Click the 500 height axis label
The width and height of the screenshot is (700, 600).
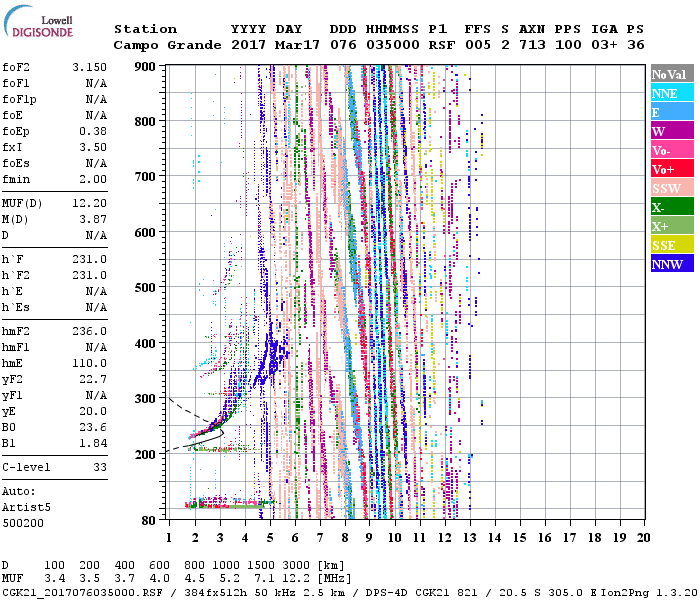pos(145,288)
